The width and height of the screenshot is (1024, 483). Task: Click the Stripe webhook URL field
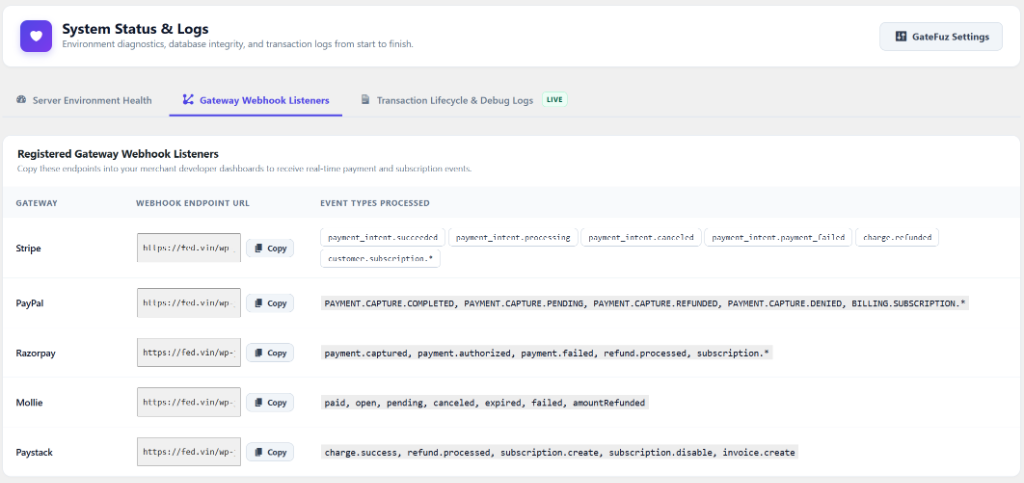tap(189, 248)
